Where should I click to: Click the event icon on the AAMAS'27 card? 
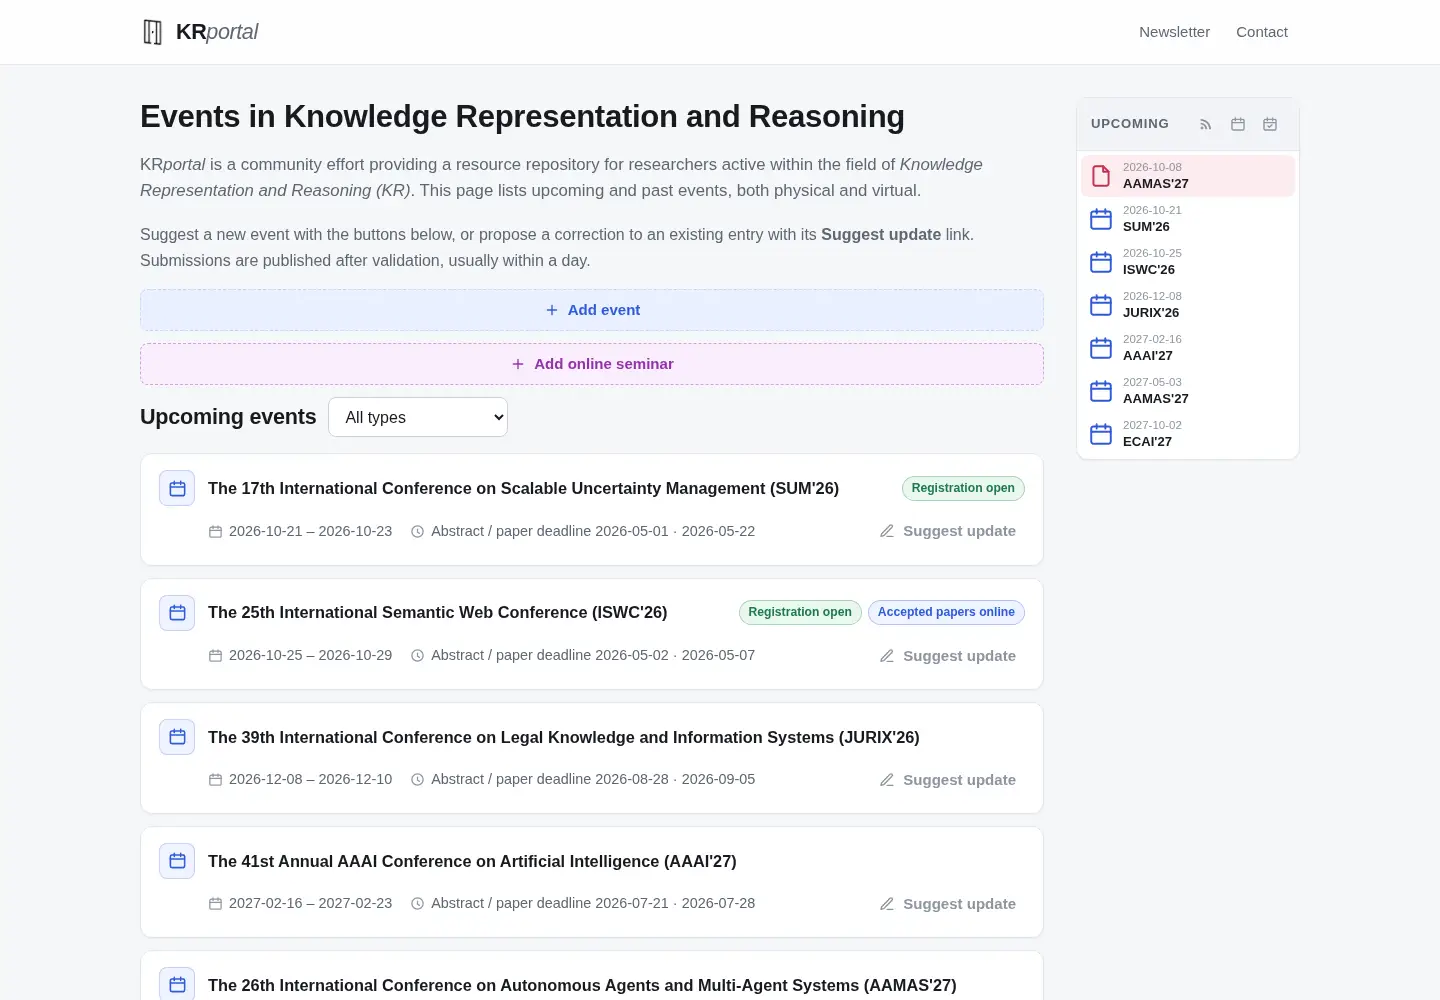pos(177,985)
